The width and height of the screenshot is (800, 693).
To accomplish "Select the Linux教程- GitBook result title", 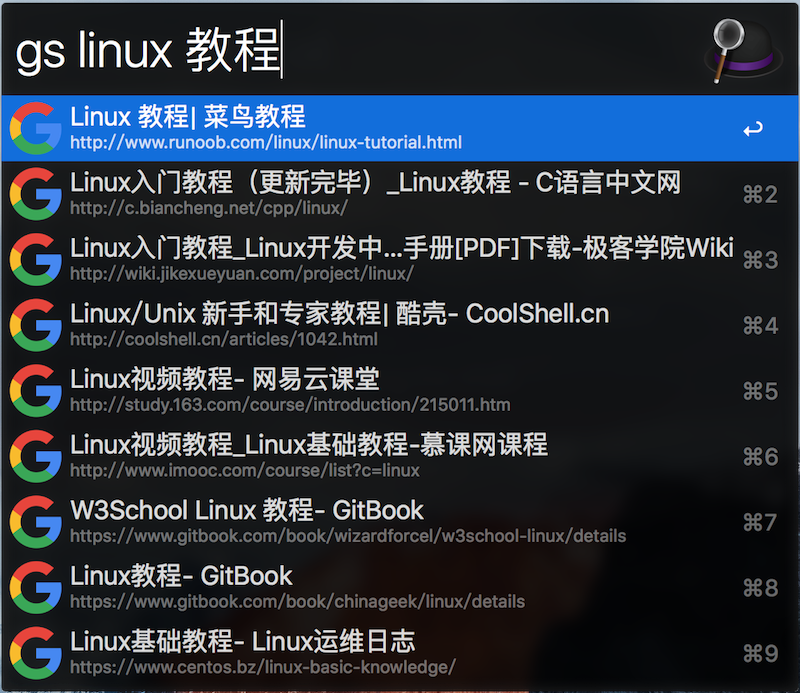I will tap(181, 576).
